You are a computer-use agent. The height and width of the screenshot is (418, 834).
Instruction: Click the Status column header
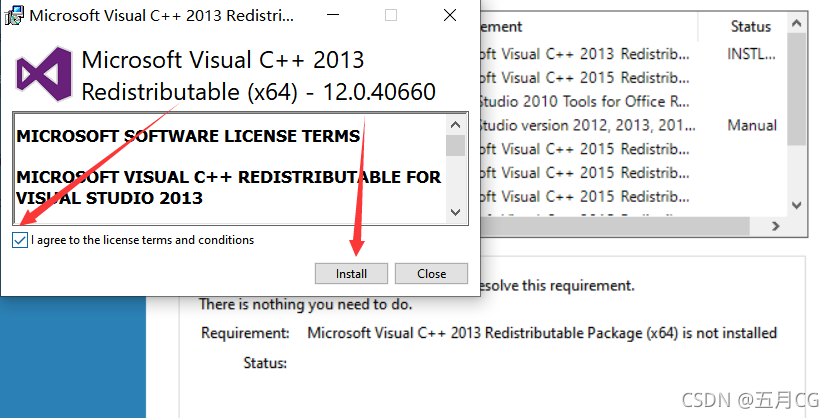pos(750,27)
